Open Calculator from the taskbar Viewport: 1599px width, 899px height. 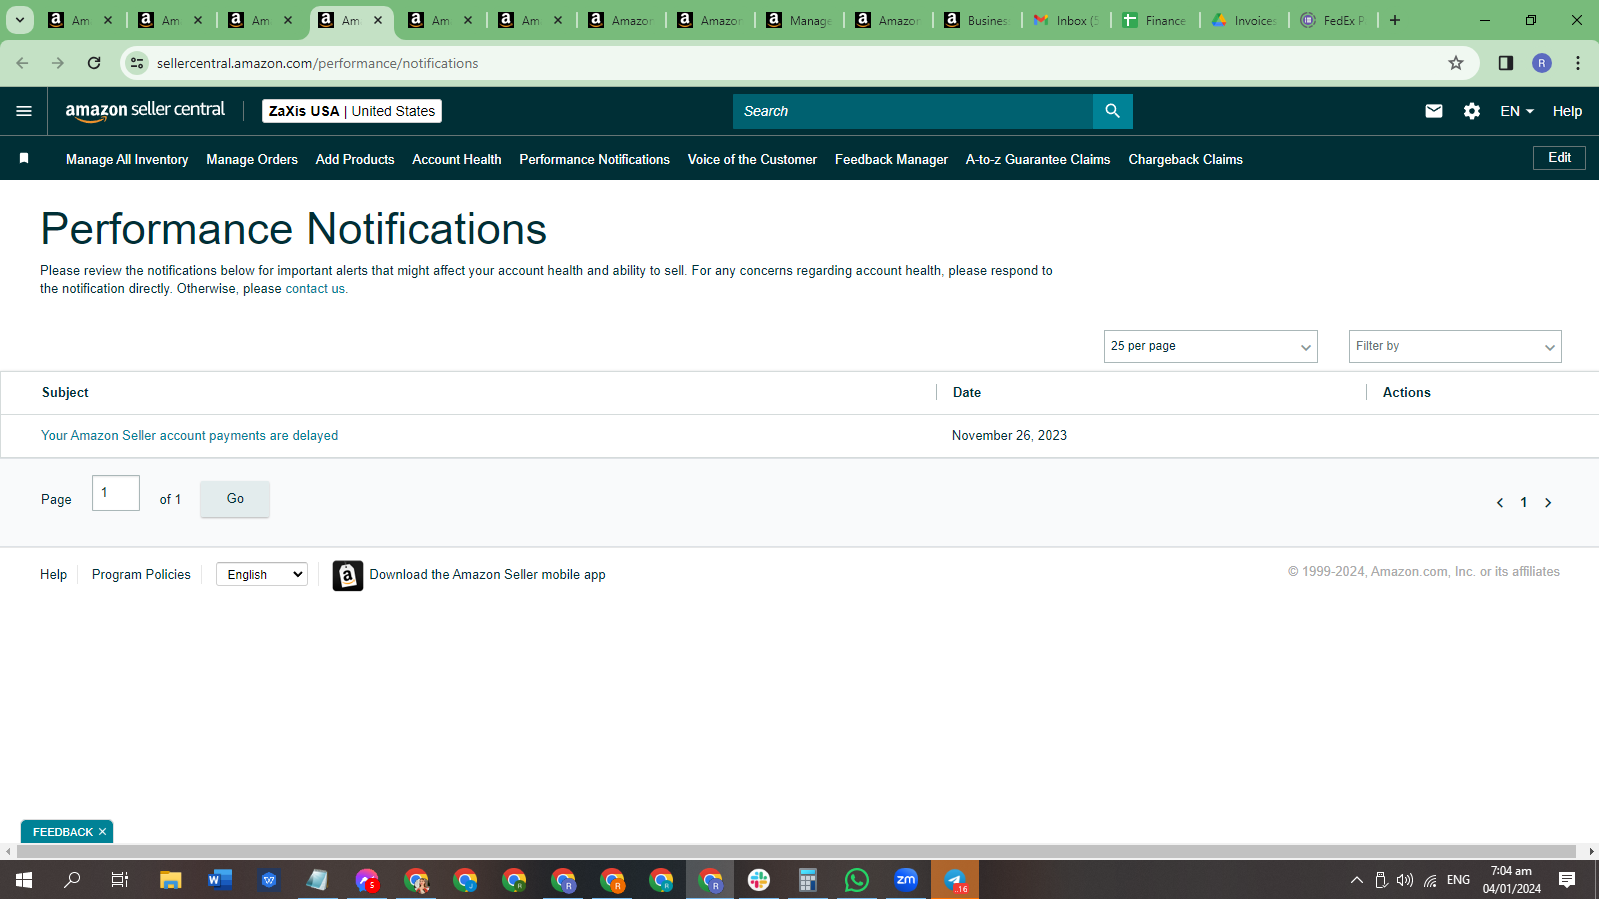(808, 880)
